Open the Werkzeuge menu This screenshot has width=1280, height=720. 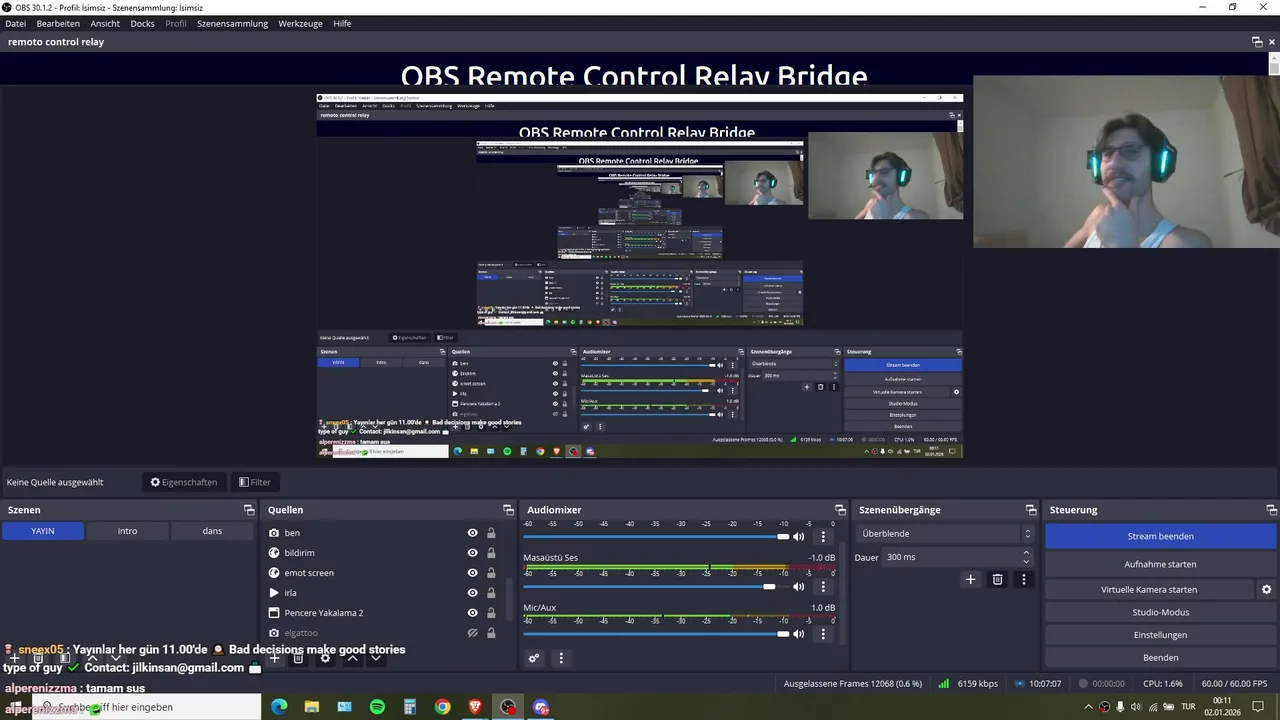tap(300, 23)
